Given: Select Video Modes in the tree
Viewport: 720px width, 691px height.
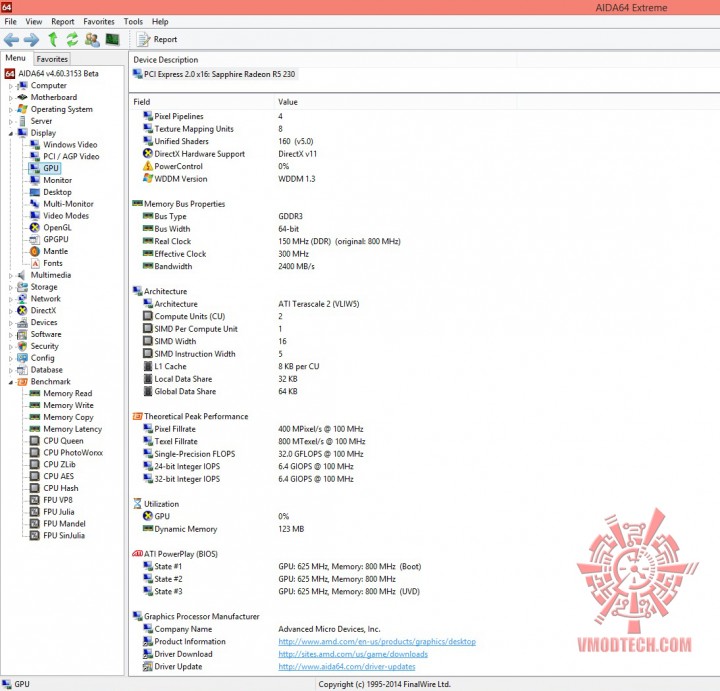Looking at the screenshot, I should coord(66,215).
